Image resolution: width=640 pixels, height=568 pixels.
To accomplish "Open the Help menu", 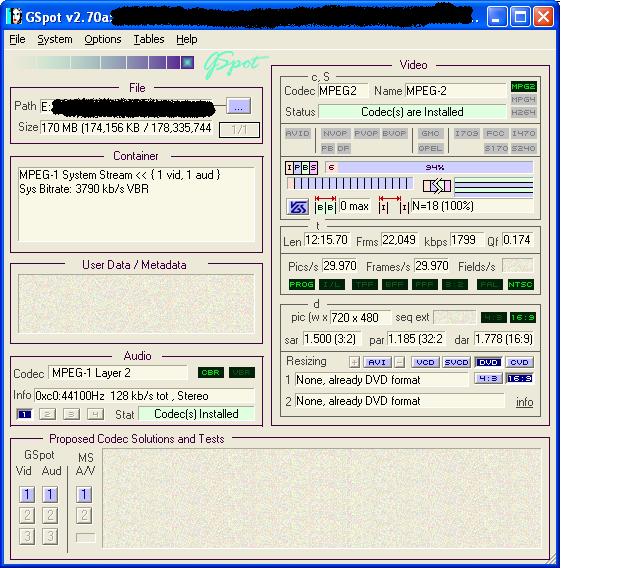I will click(187, 39).
